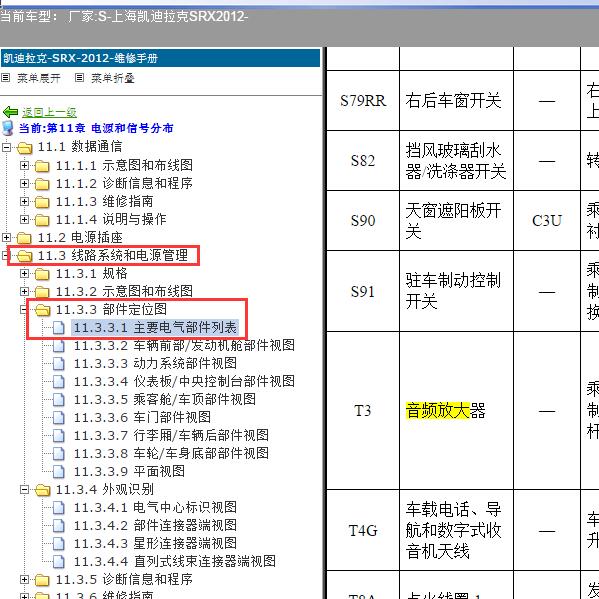Open 11.3.3.8 车轮/车身底部部件视图 page
This screenshot has width=599, height=599.
171,453
